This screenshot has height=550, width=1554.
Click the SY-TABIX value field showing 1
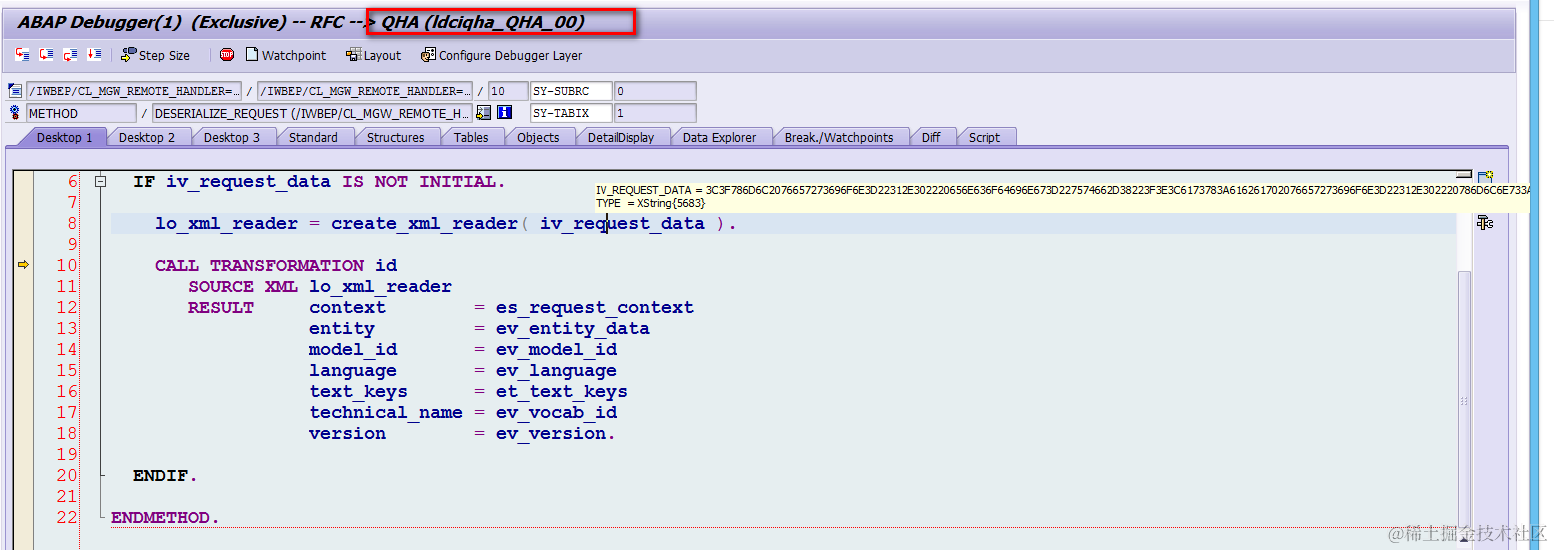655,113
